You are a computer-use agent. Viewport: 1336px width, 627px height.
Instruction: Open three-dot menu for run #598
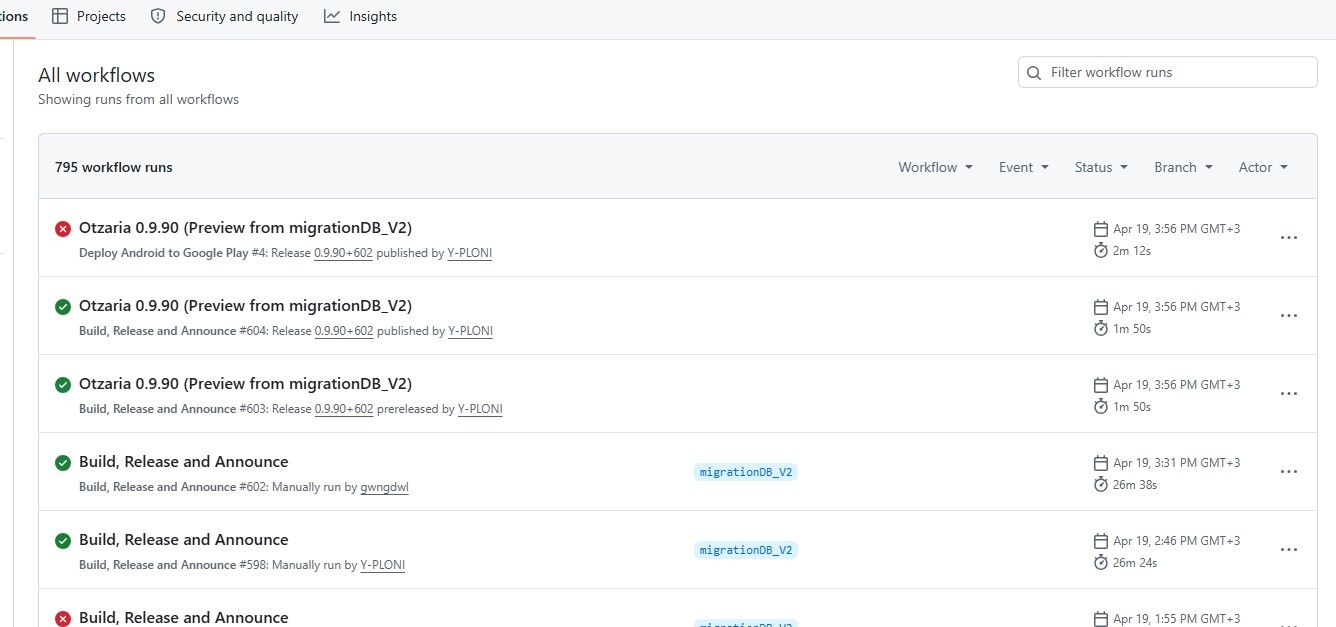(1289, 550)
